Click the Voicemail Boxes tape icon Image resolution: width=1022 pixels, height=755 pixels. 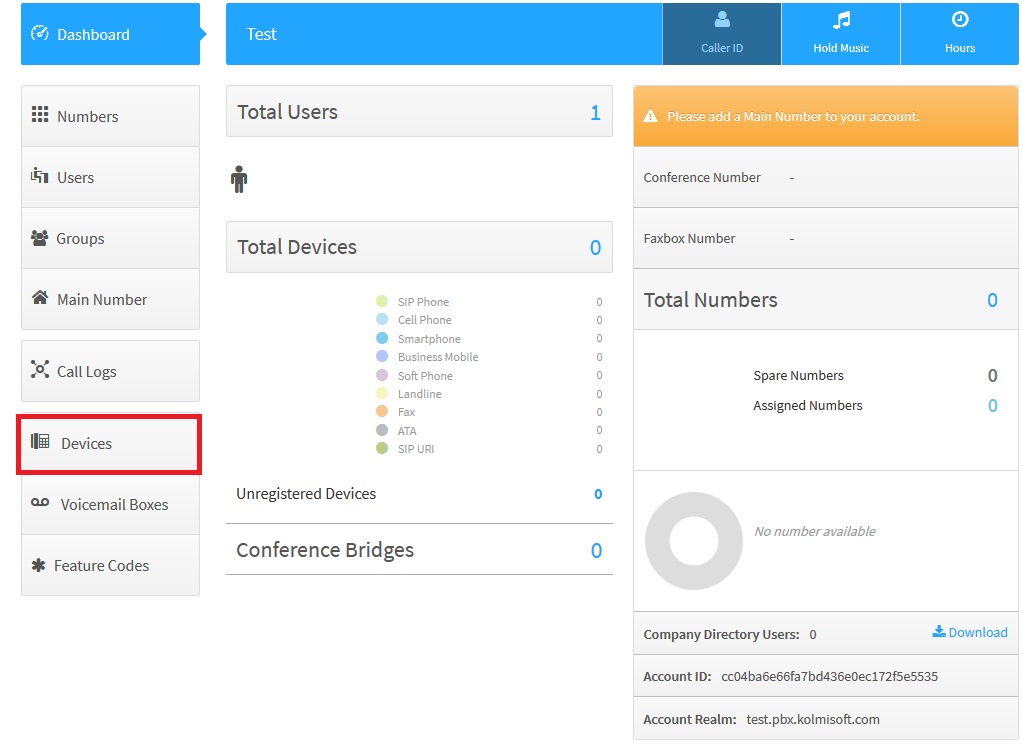(x=40, y=503)
